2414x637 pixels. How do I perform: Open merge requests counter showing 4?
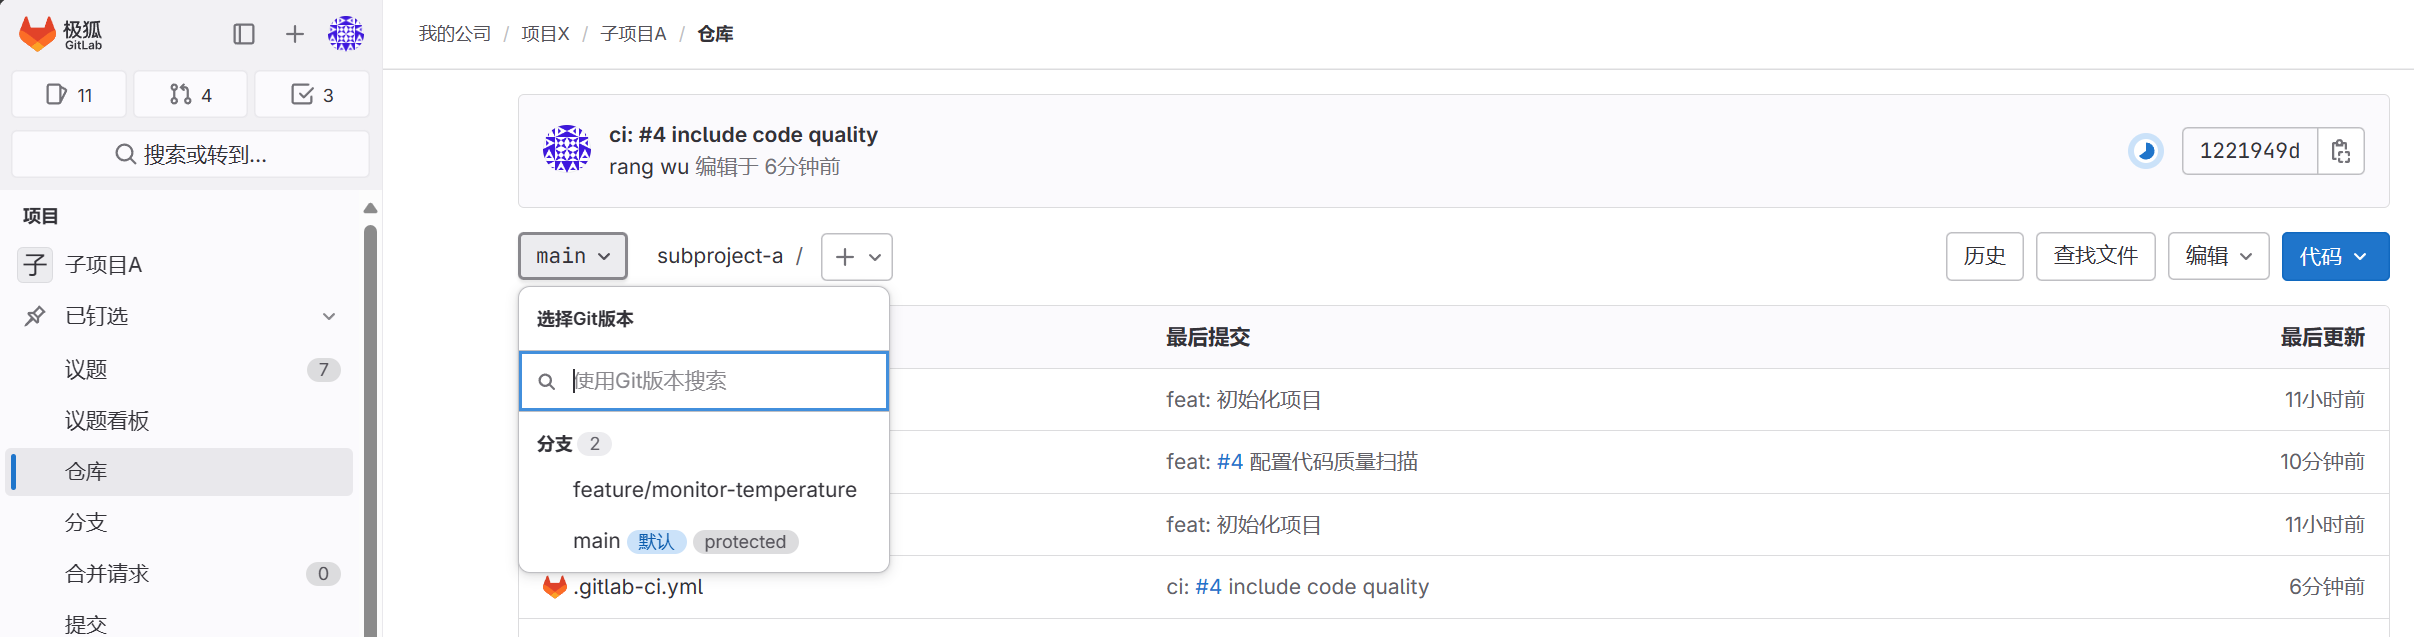[190, 95]
